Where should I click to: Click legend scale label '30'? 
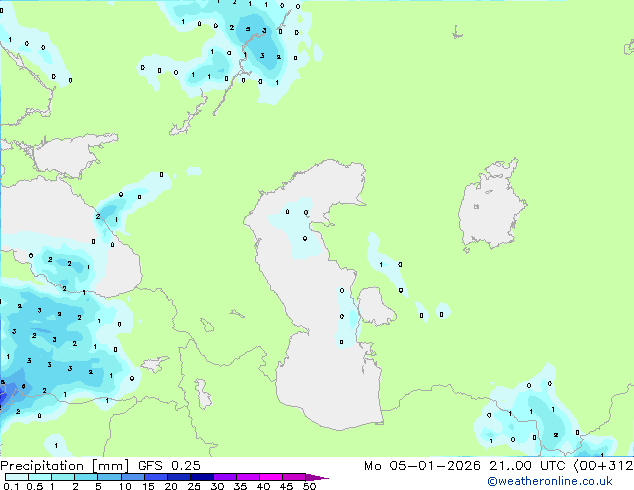pyautogui.click(x=217, y=486)
